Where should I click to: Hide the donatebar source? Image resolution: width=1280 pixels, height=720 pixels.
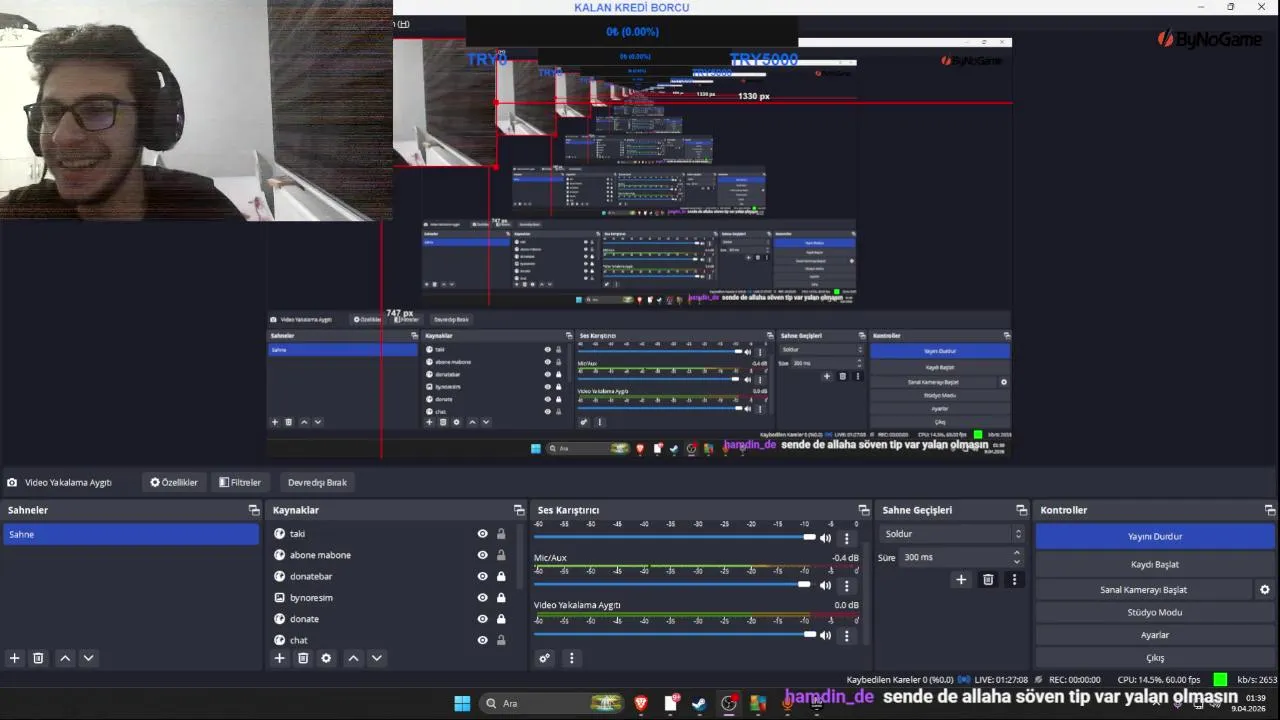[x=483, y=576]
